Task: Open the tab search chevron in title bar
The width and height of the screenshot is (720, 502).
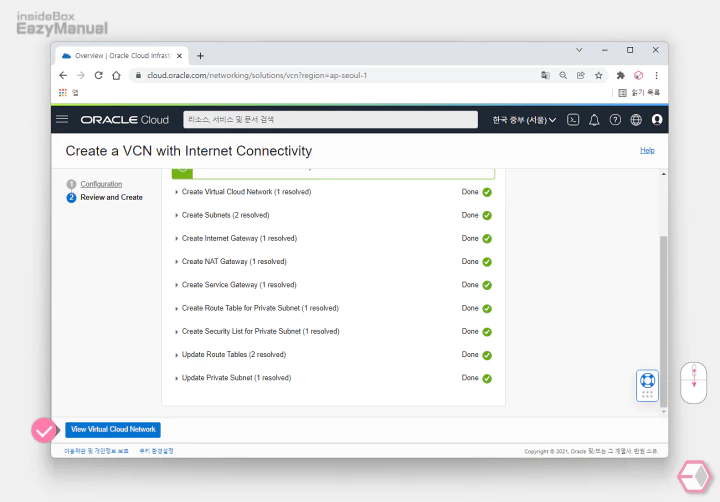Action: (579, 50)
